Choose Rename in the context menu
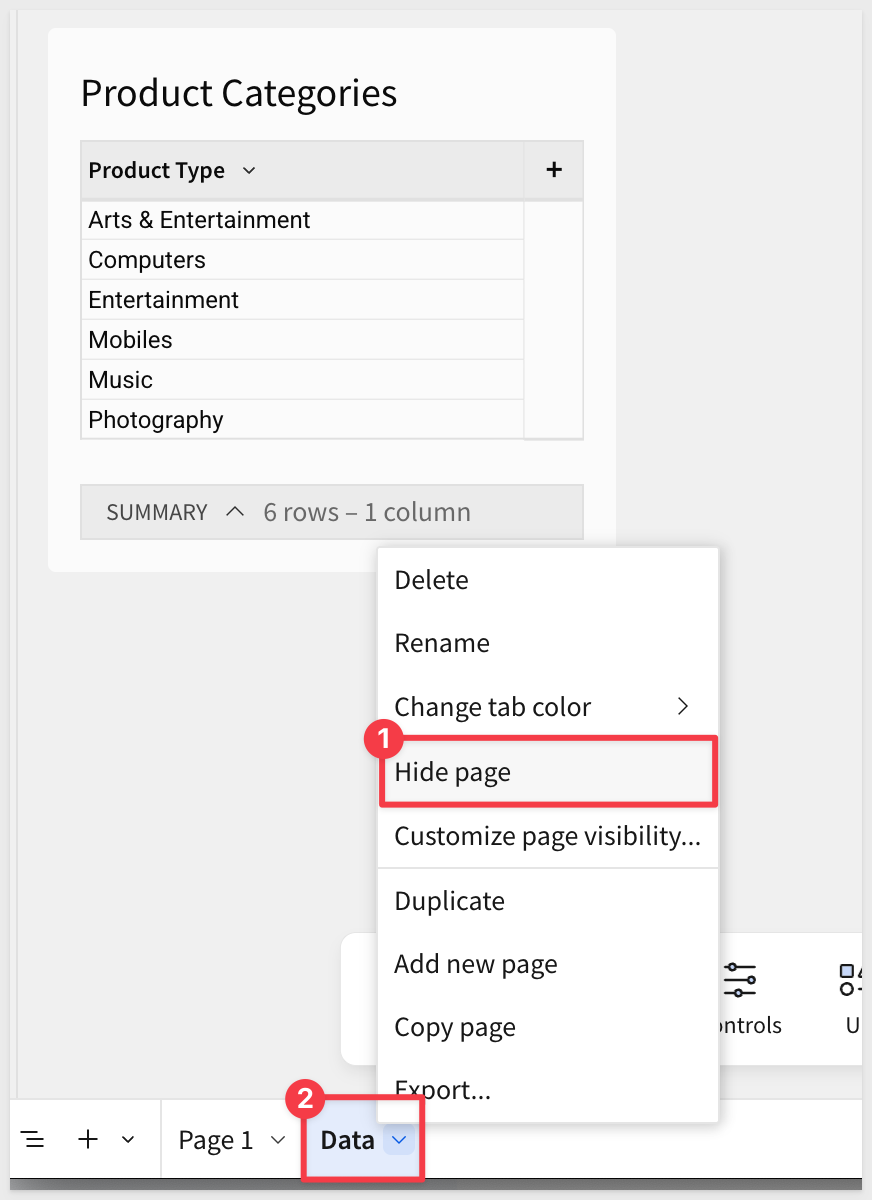 point(442,643)
